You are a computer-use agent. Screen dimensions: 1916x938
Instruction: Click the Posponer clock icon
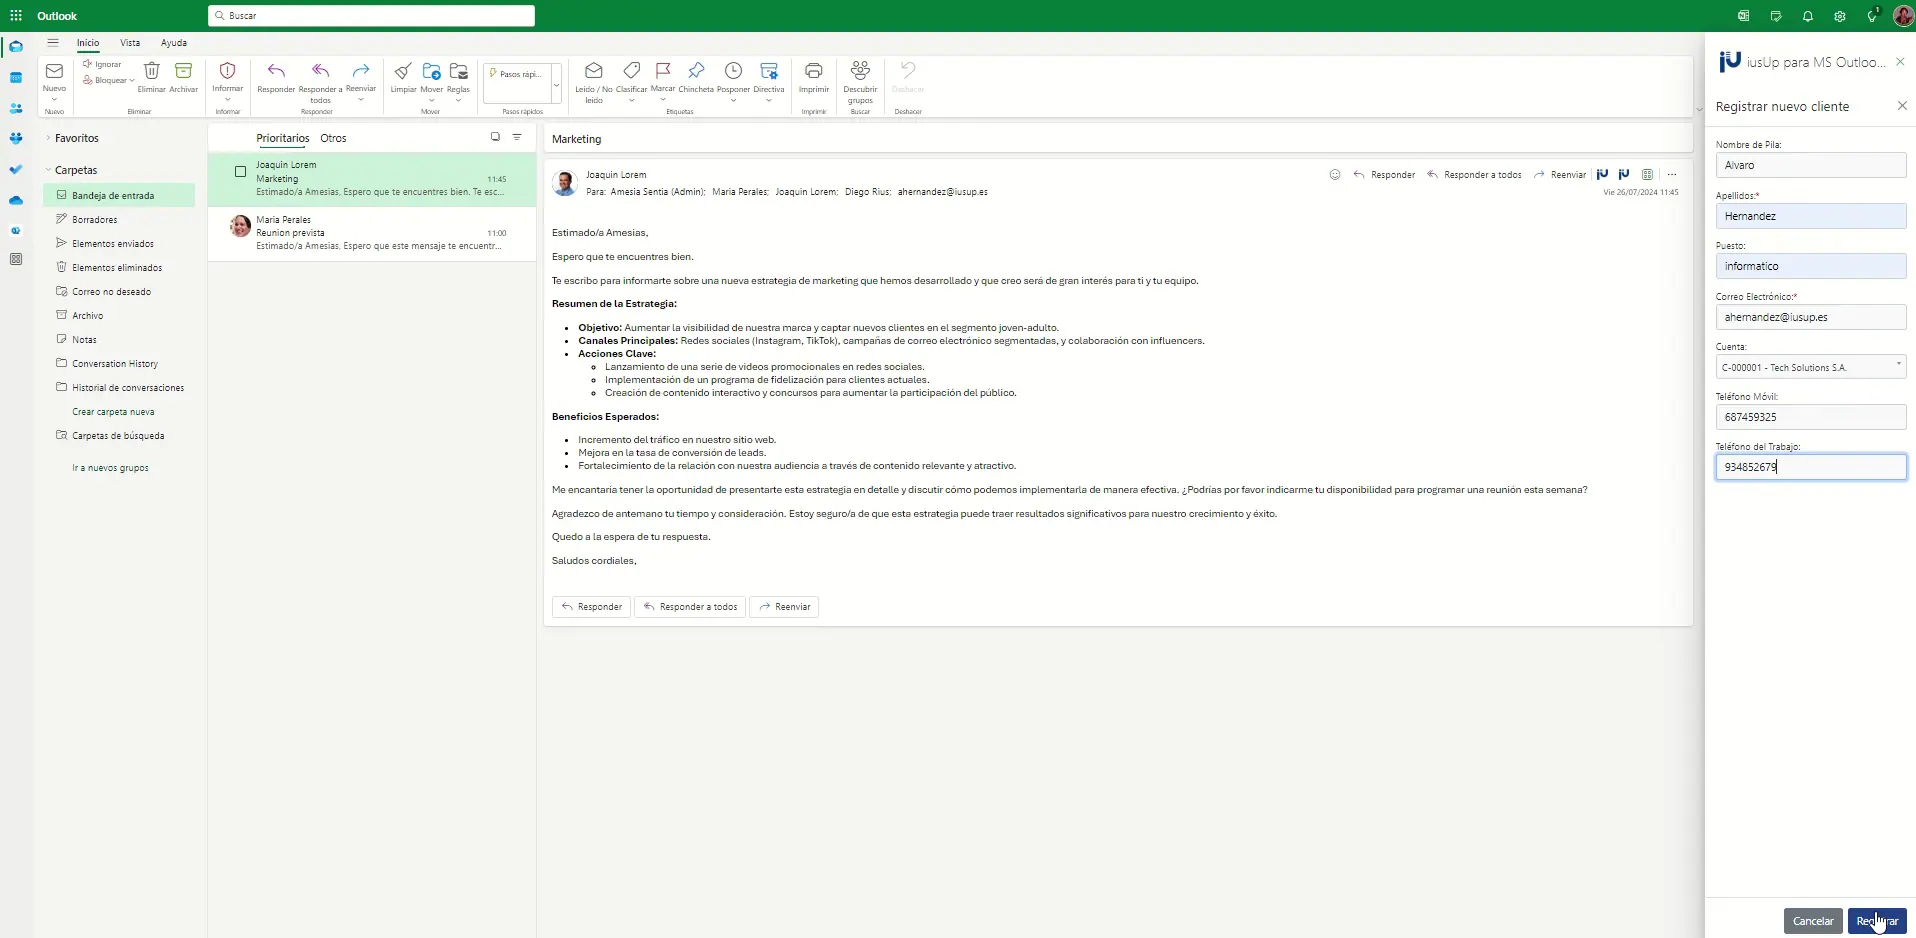coord(733,72)
